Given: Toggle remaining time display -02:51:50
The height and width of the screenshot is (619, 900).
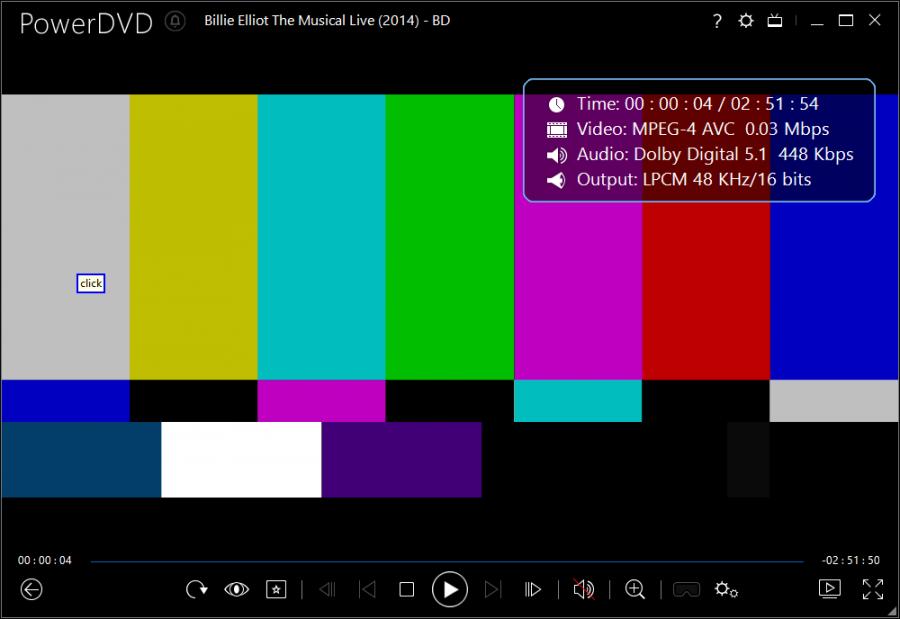Looking at the screenshot, I should point(851,560).
